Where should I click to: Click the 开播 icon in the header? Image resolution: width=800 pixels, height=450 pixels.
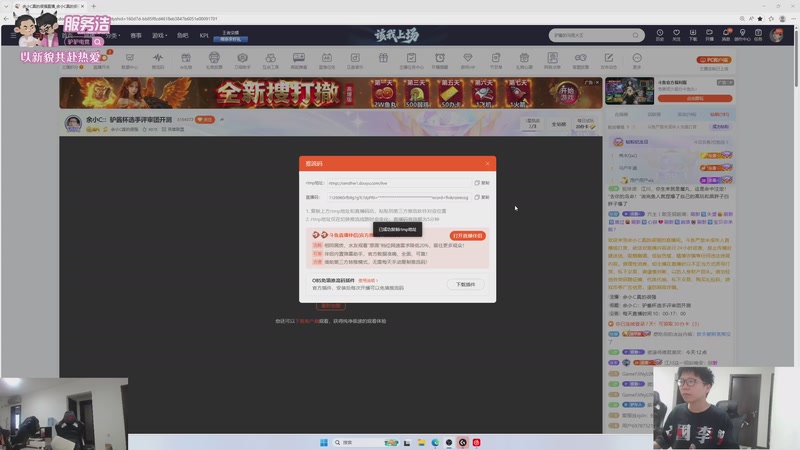tap(709, 35)
